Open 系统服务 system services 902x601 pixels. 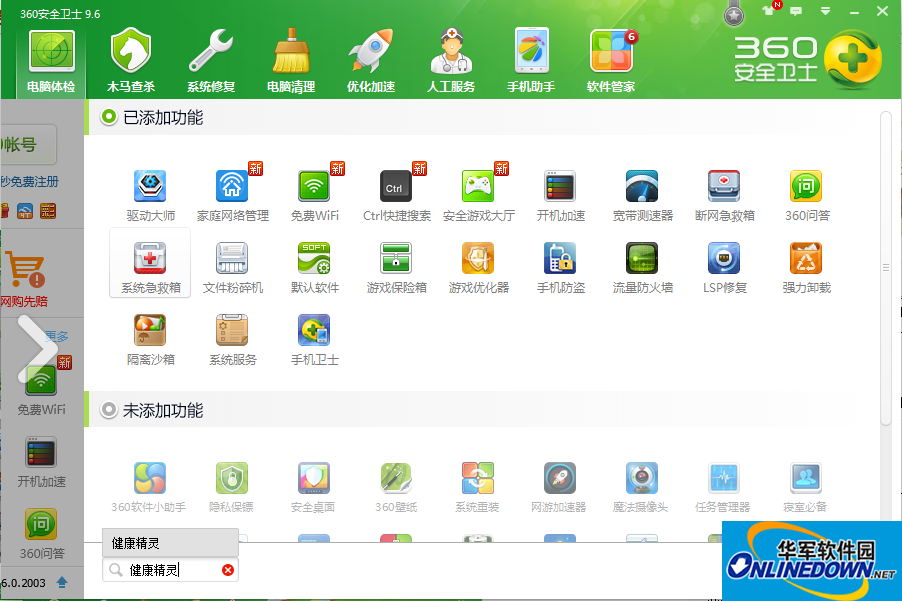(x=232, y=340)
